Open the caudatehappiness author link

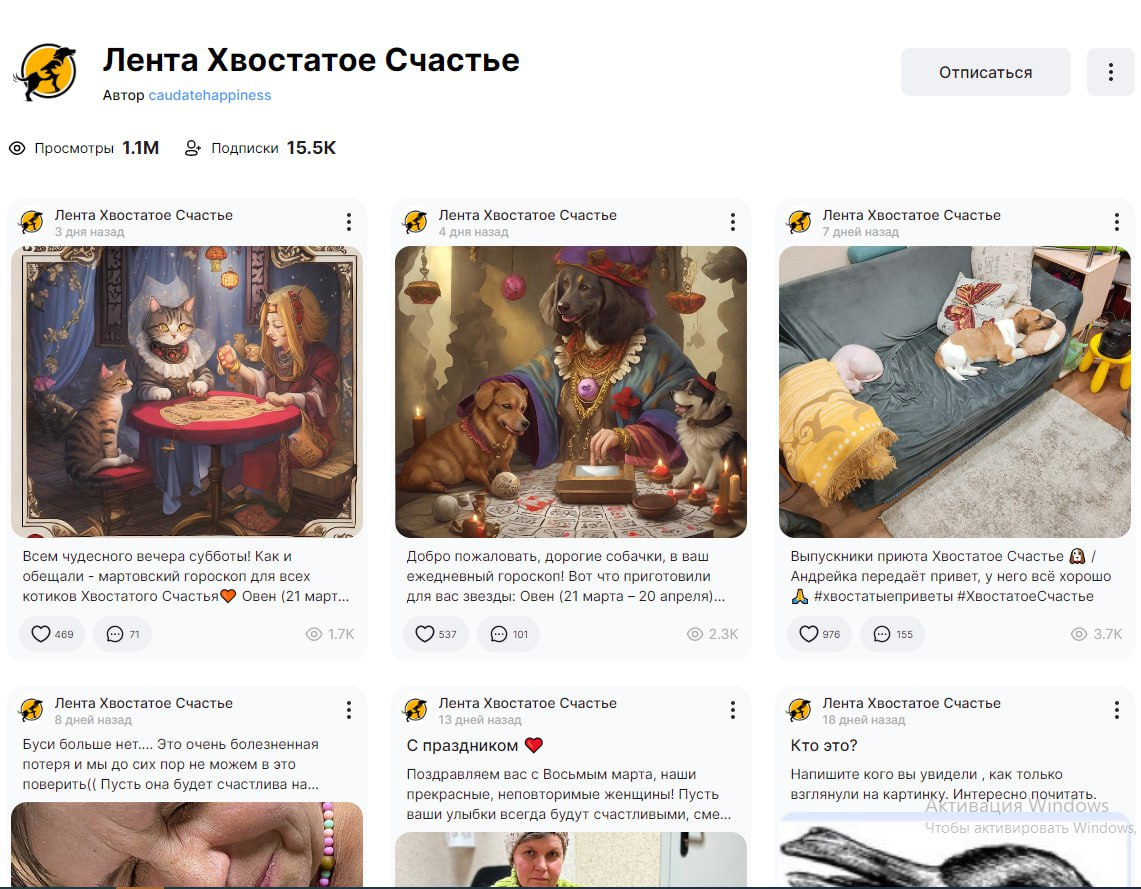coord(210,95)
